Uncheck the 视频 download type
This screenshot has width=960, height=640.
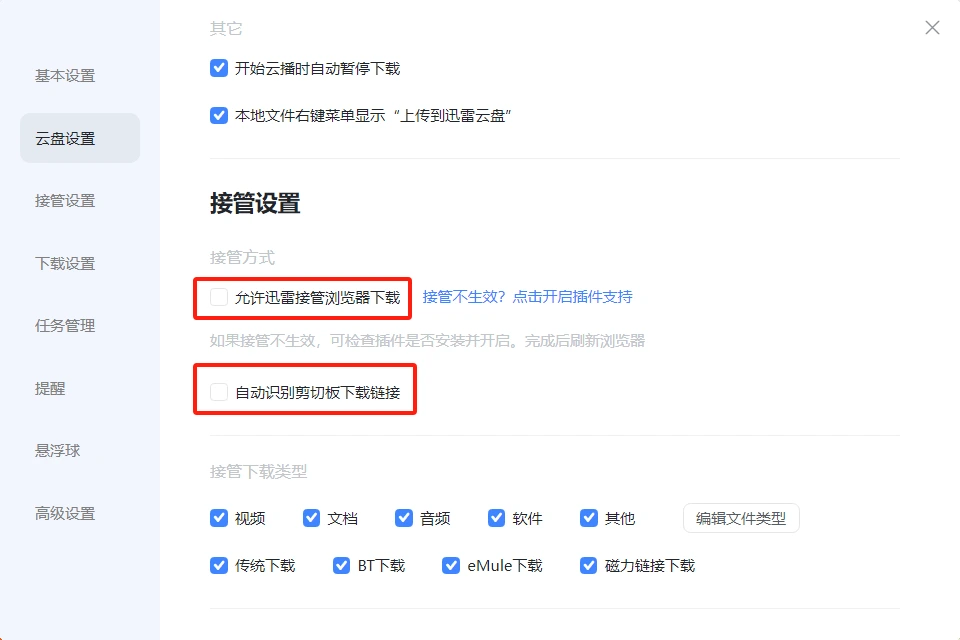tap(219, 518)
